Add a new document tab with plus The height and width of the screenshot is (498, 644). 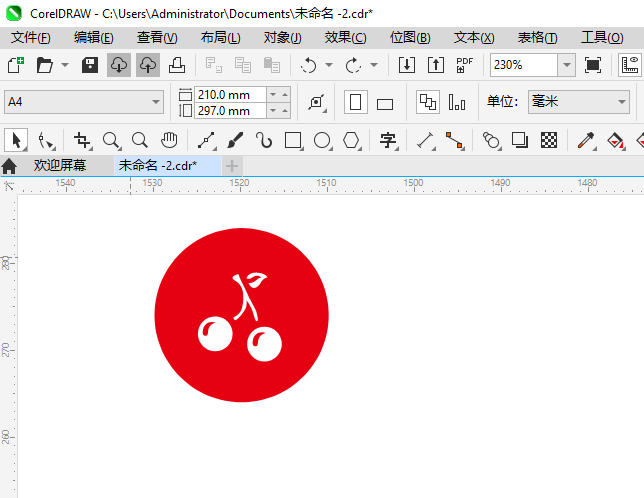pos(232,166)
